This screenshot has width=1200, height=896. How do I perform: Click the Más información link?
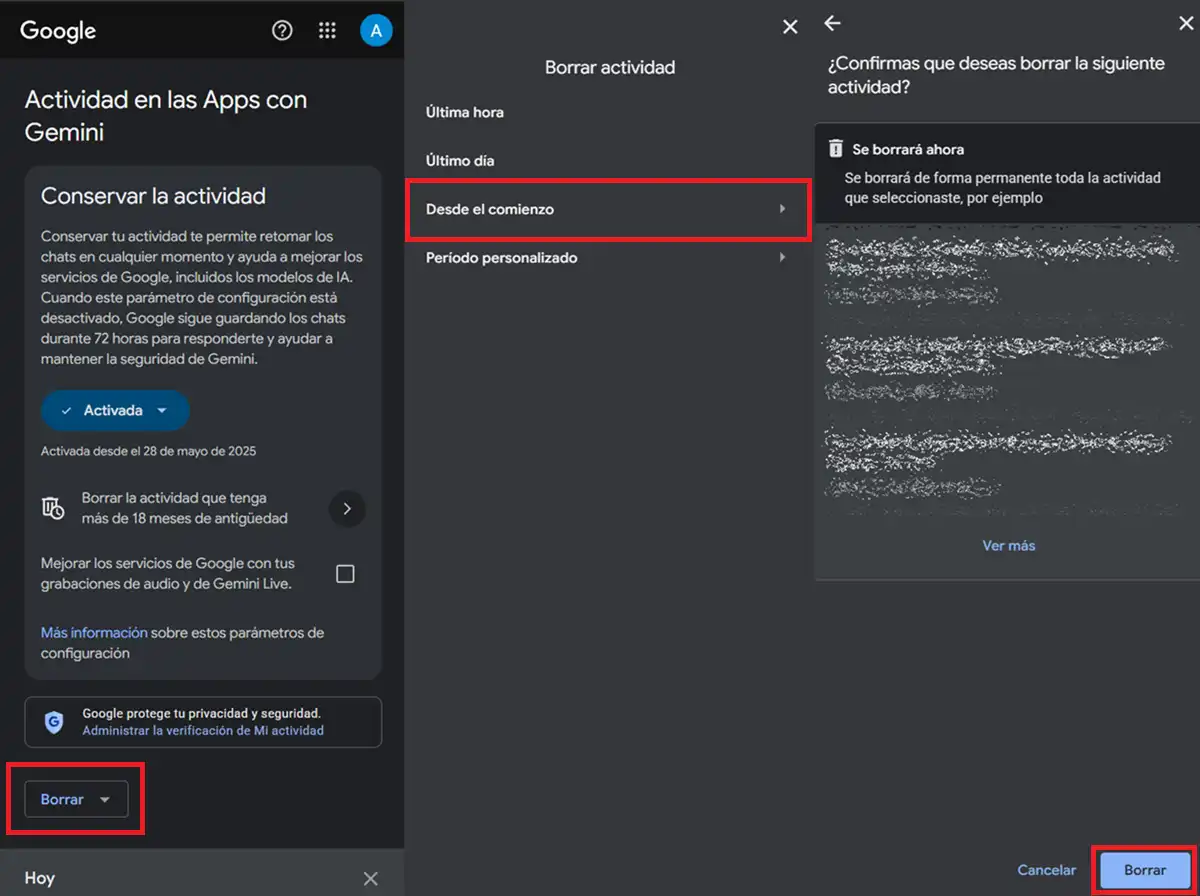94,633
